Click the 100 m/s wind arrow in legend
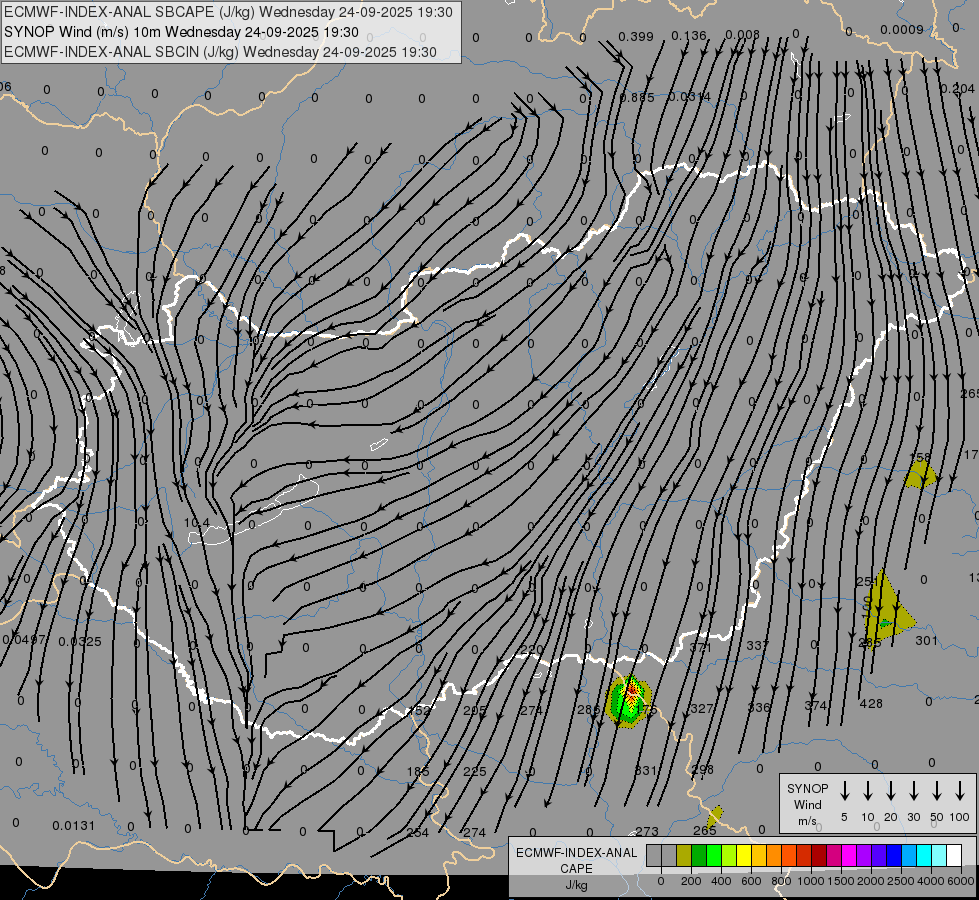The width and height of the screenshot is (979, 900). (x=960, y=791)
